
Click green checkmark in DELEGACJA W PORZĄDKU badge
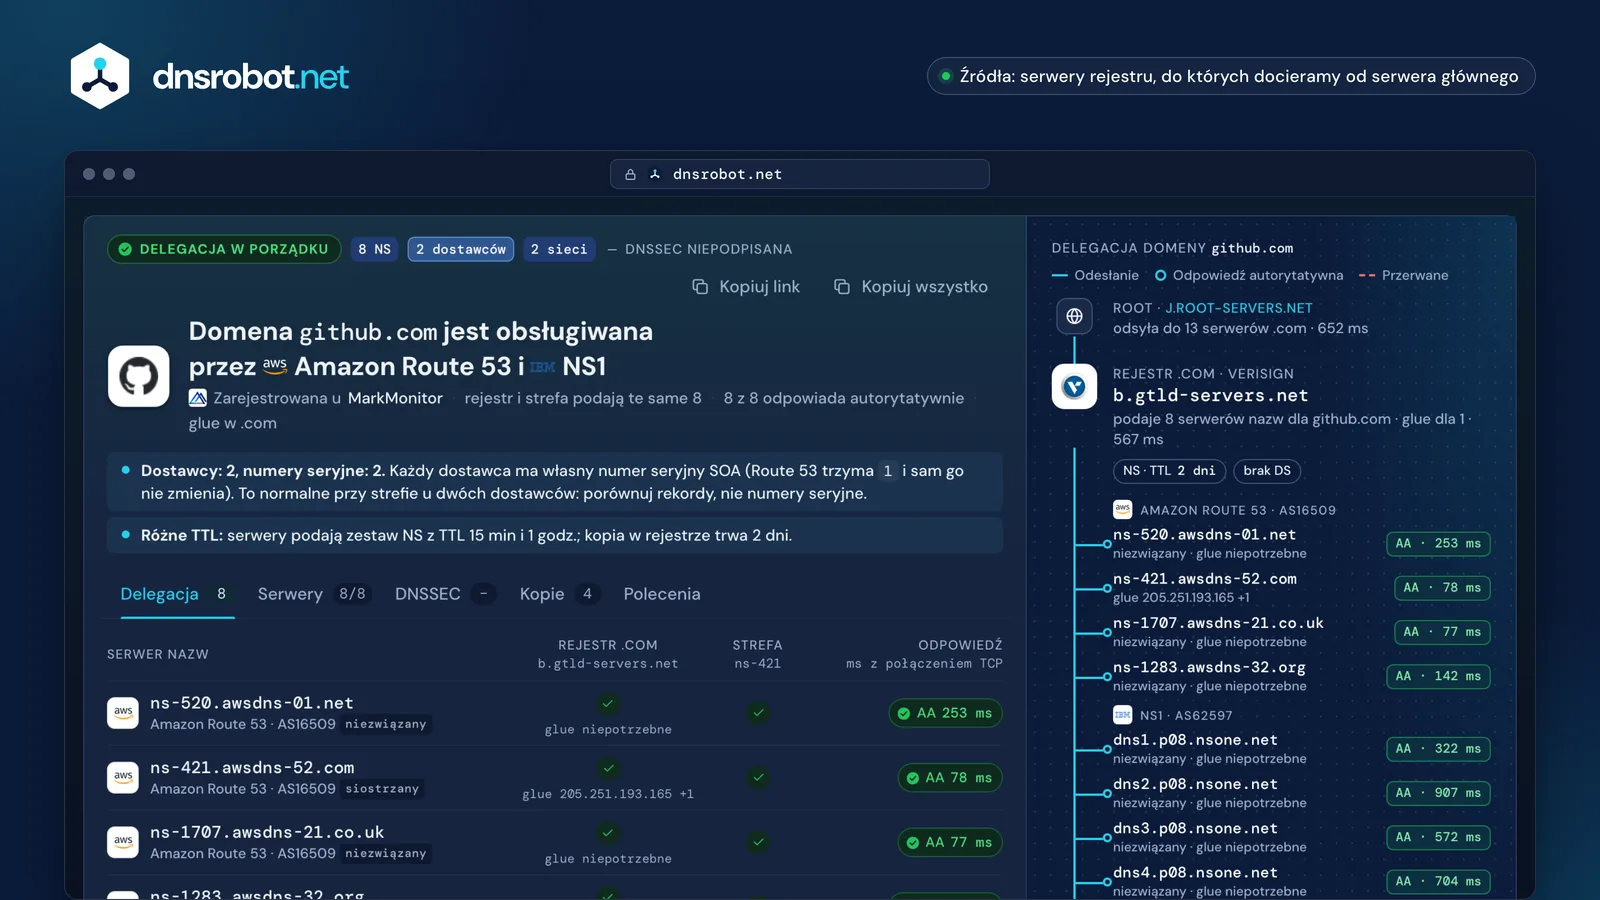(125, 249)
